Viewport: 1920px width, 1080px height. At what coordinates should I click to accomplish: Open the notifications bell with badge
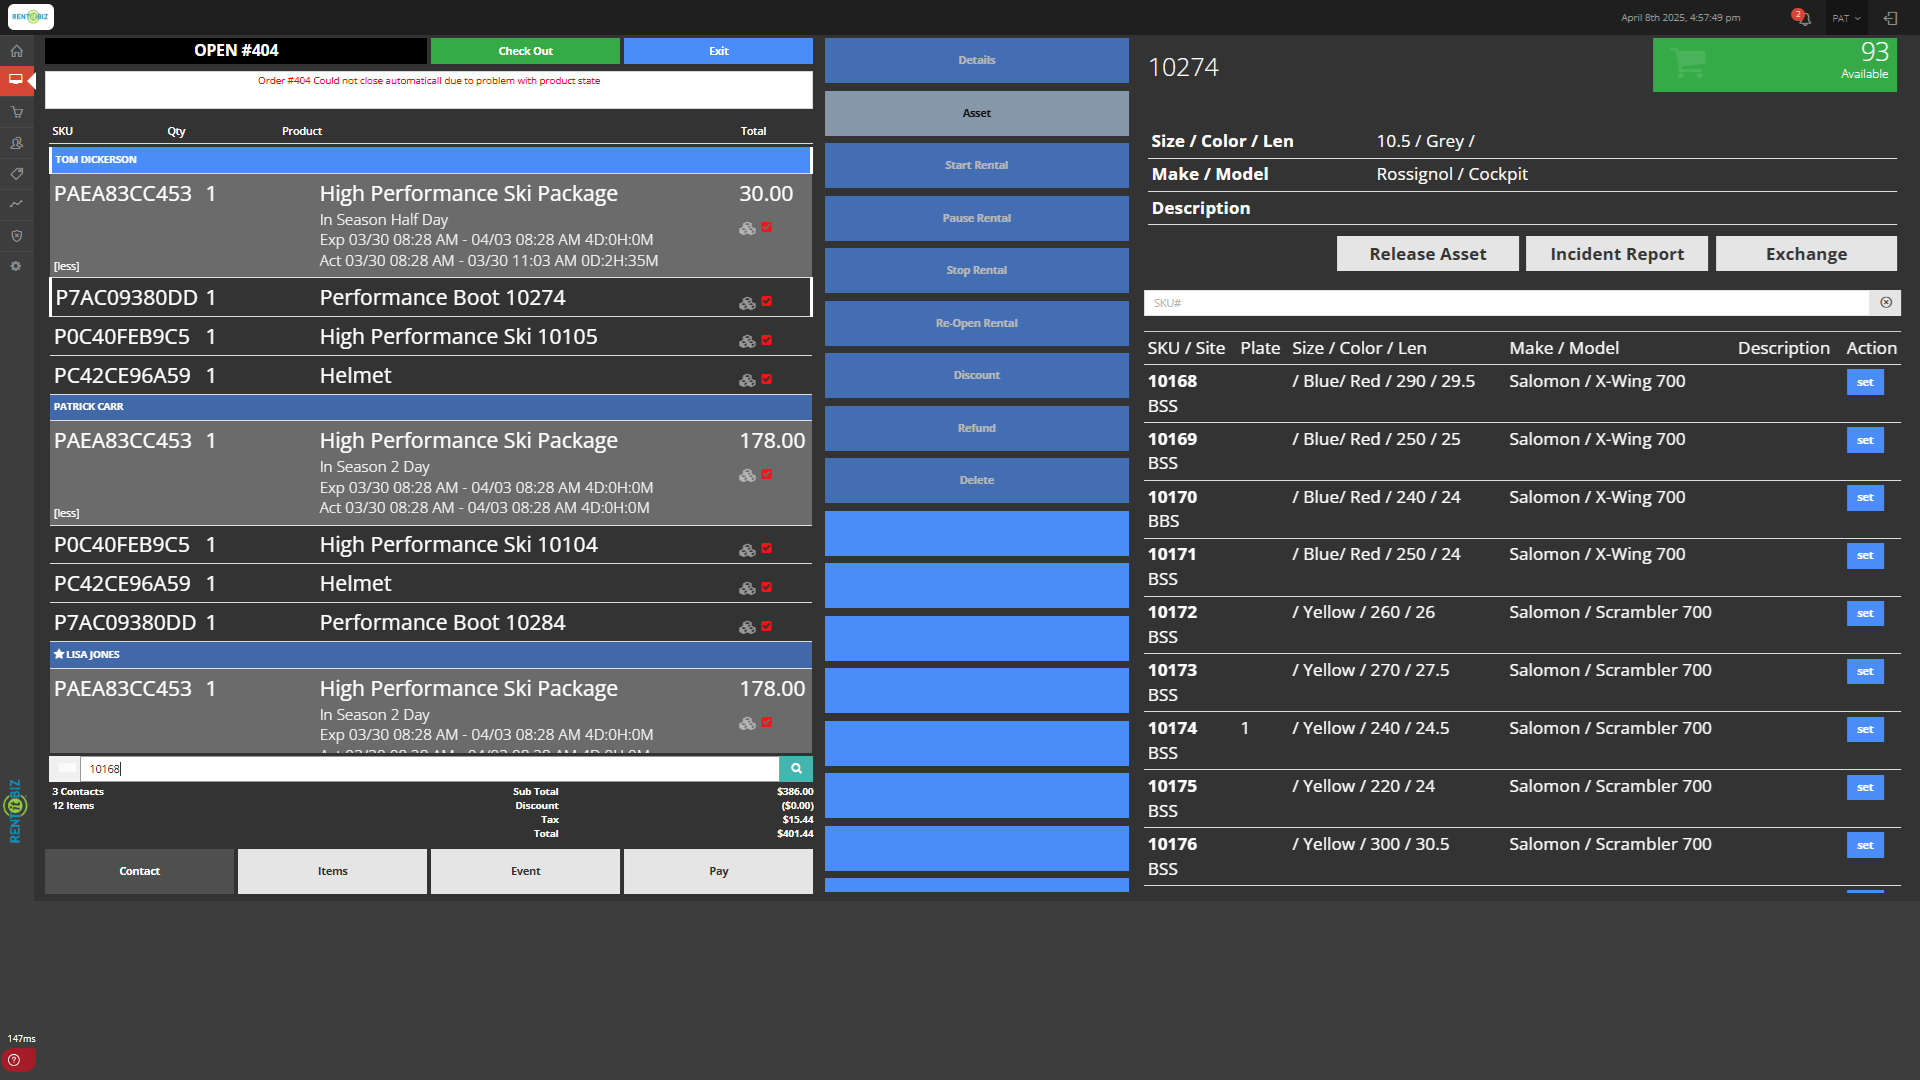click(1802, 18)
